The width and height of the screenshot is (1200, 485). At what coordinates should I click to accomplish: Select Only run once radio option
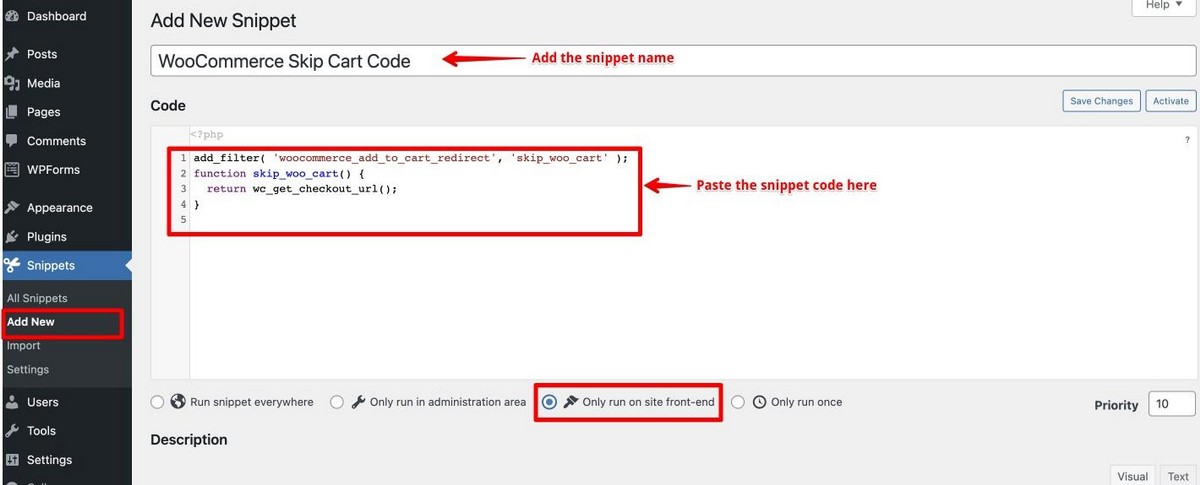(738, 402)
